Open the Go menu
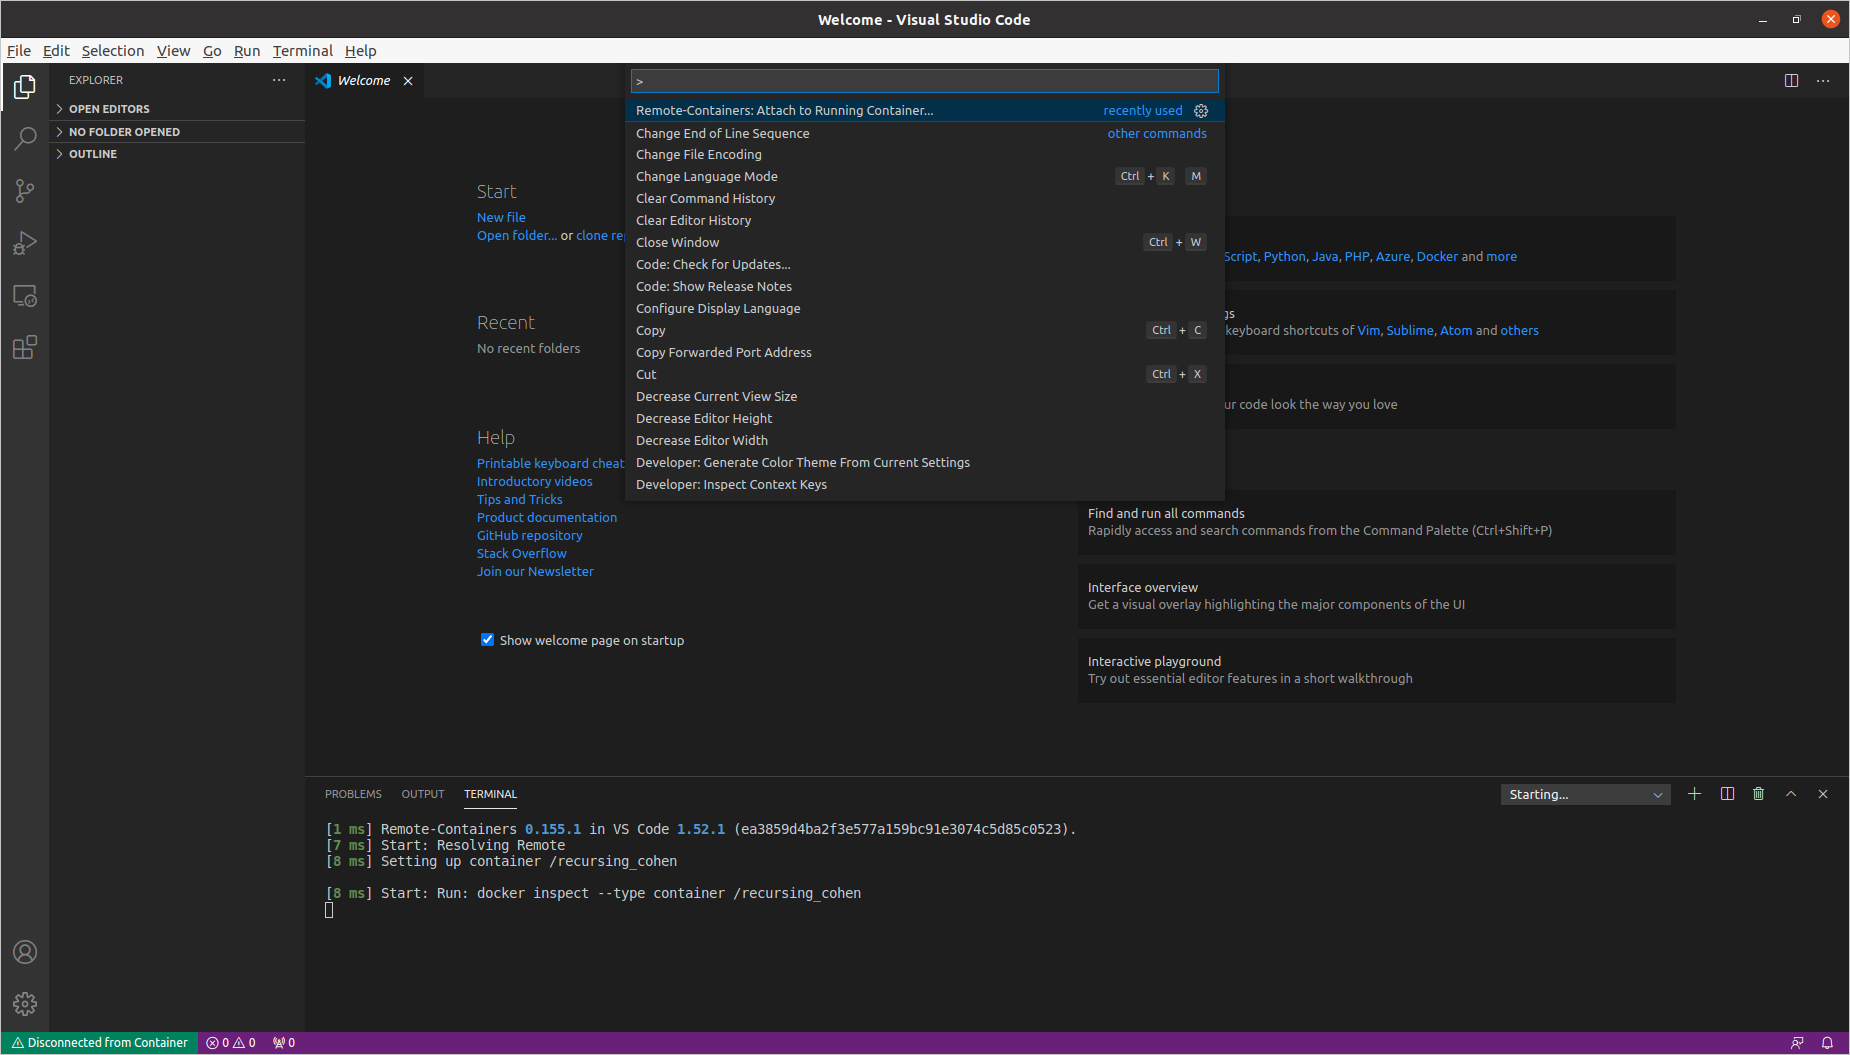The width and height of the screenshot is (1850, 1055). [212, 51]
